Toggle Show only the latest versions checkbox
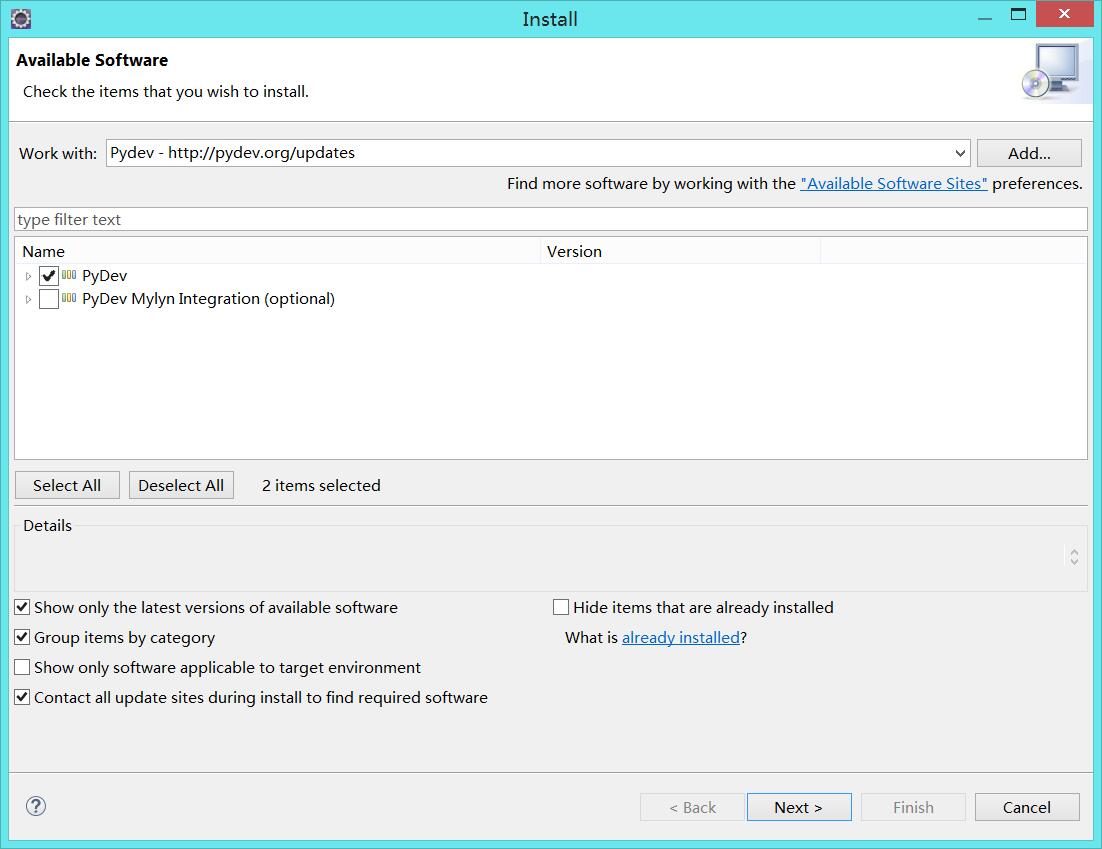This screenshot has height=849, width=1102. [22, 607]
